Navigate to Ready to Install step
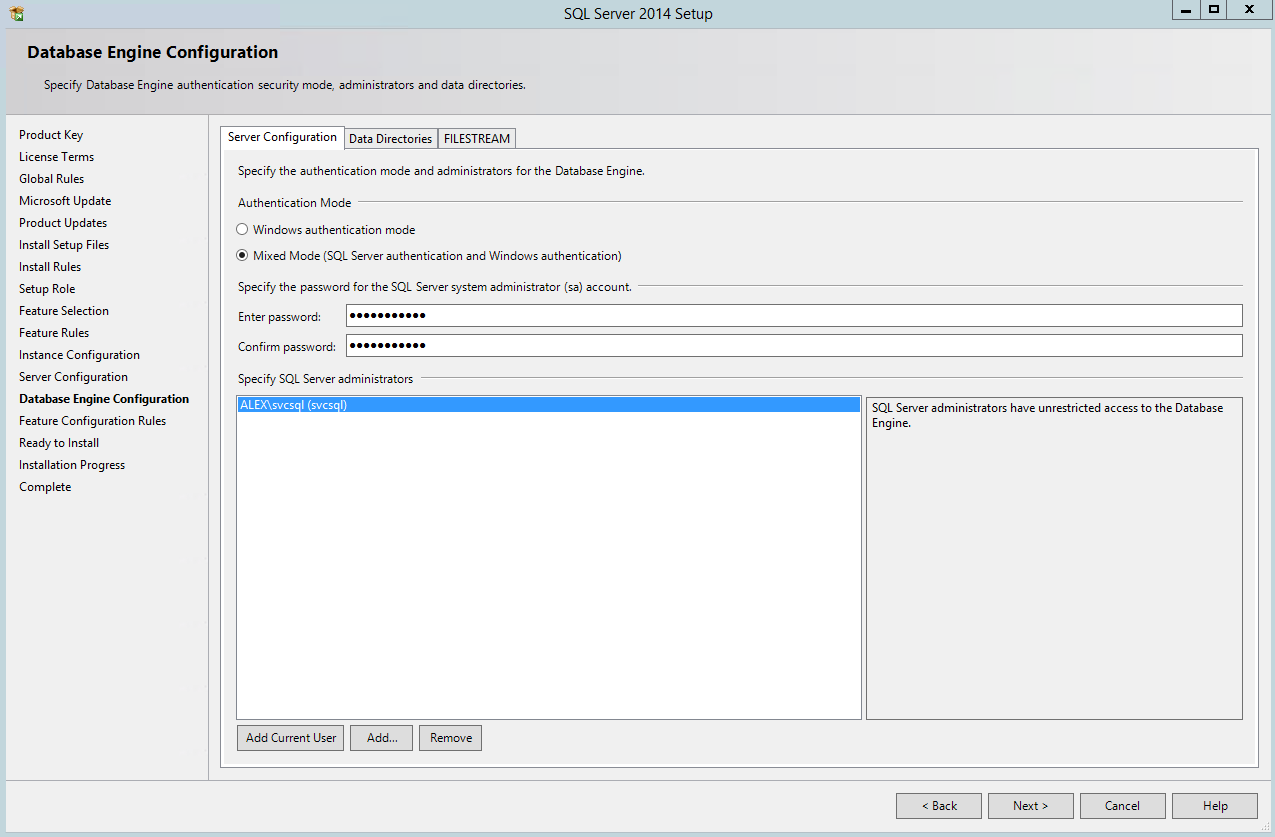 click(x=58, y=442)
